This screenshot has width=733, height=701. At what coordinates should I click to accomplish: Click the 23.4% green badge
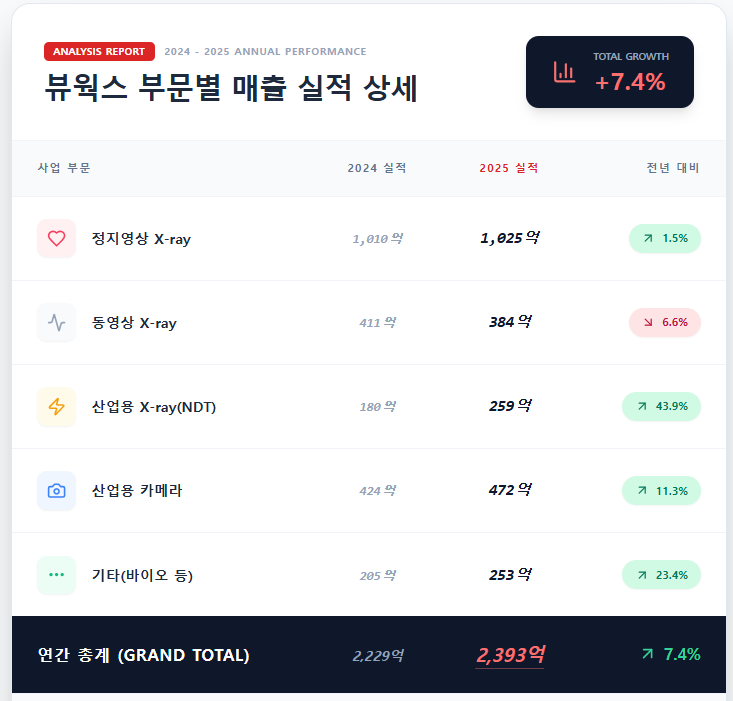(x=661, y=575)
